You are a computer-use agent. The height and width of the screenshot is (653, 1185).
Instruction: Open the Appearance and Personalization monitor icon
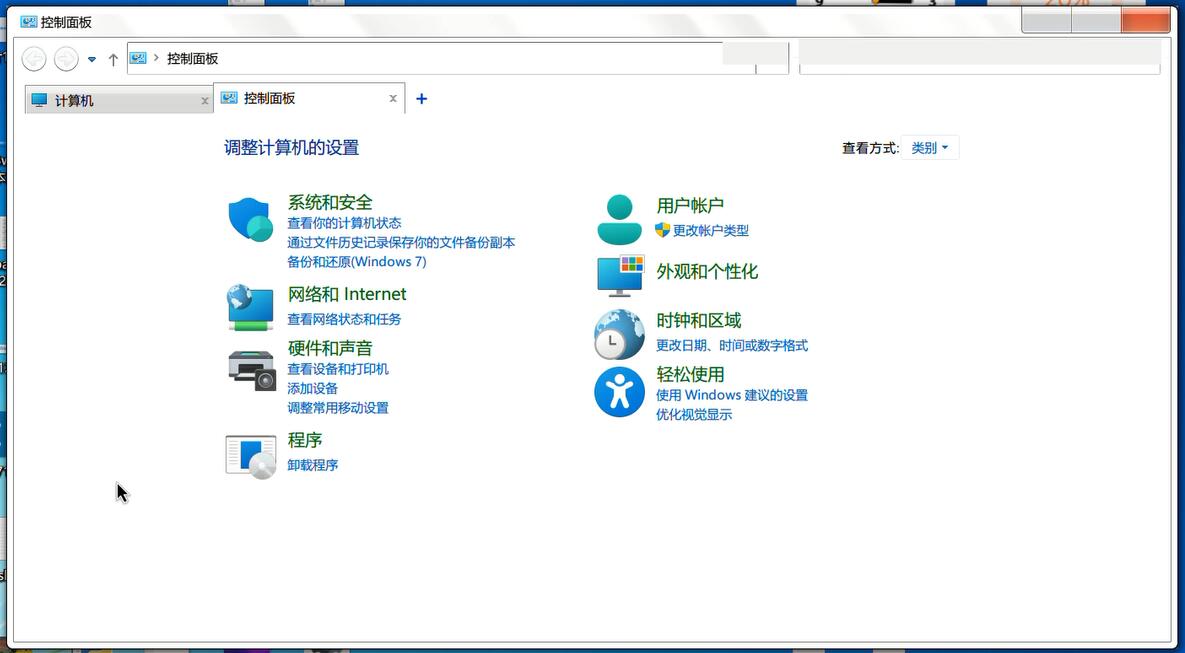(x=620, y=275)
